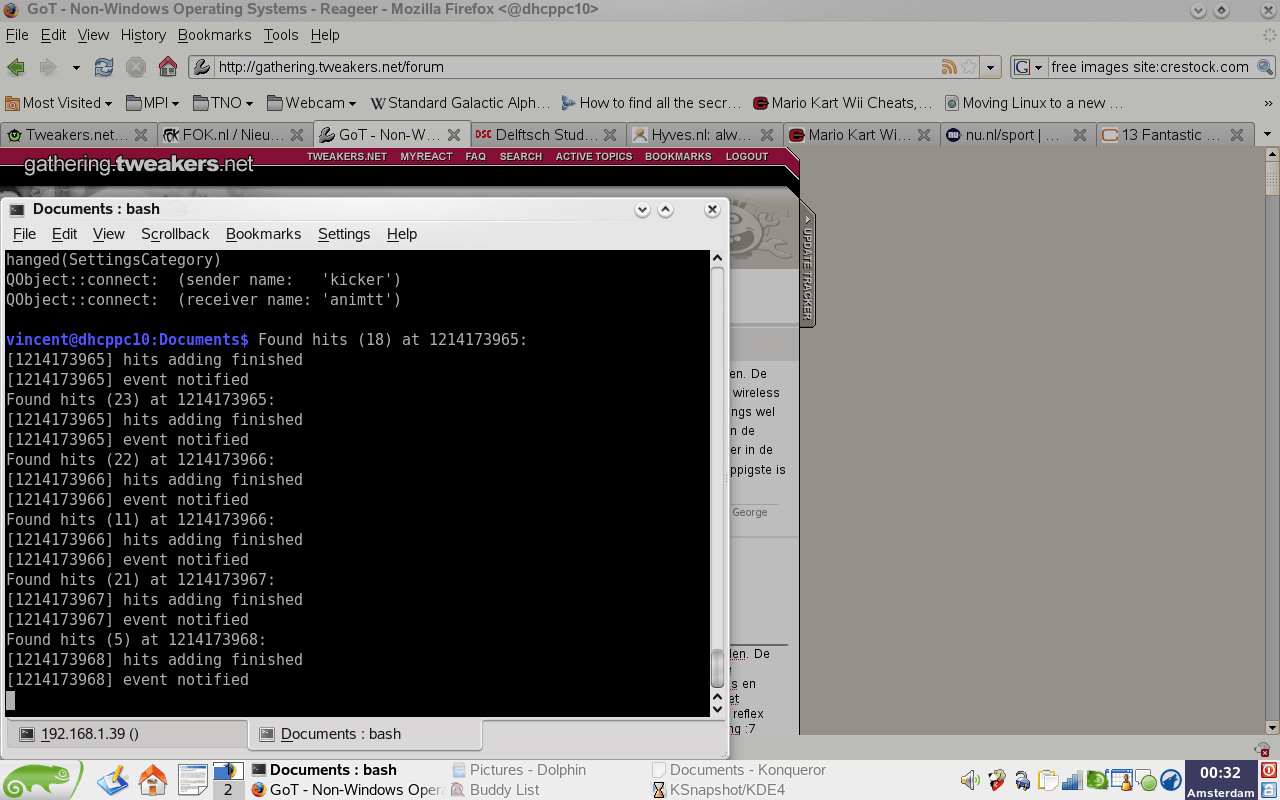
Task: Click the Pictures - Dolphin taskbar entry
Action: (x=519, y=770)
